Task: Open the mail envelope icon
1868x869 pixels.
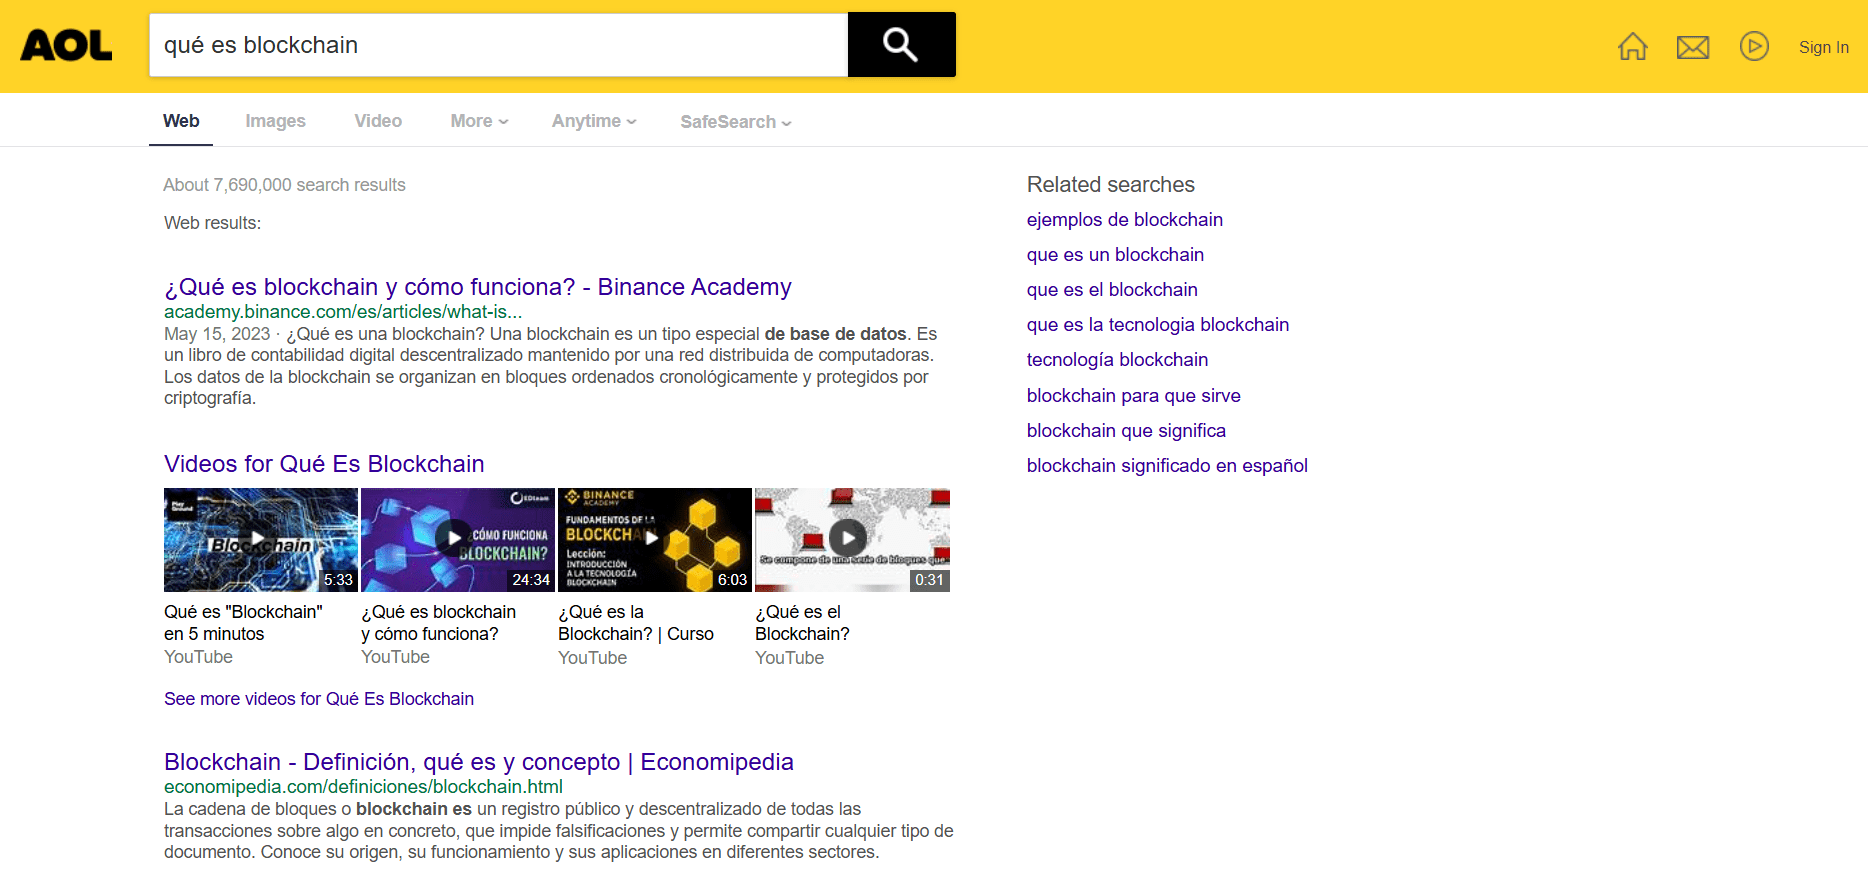Action: [1693, 47]
